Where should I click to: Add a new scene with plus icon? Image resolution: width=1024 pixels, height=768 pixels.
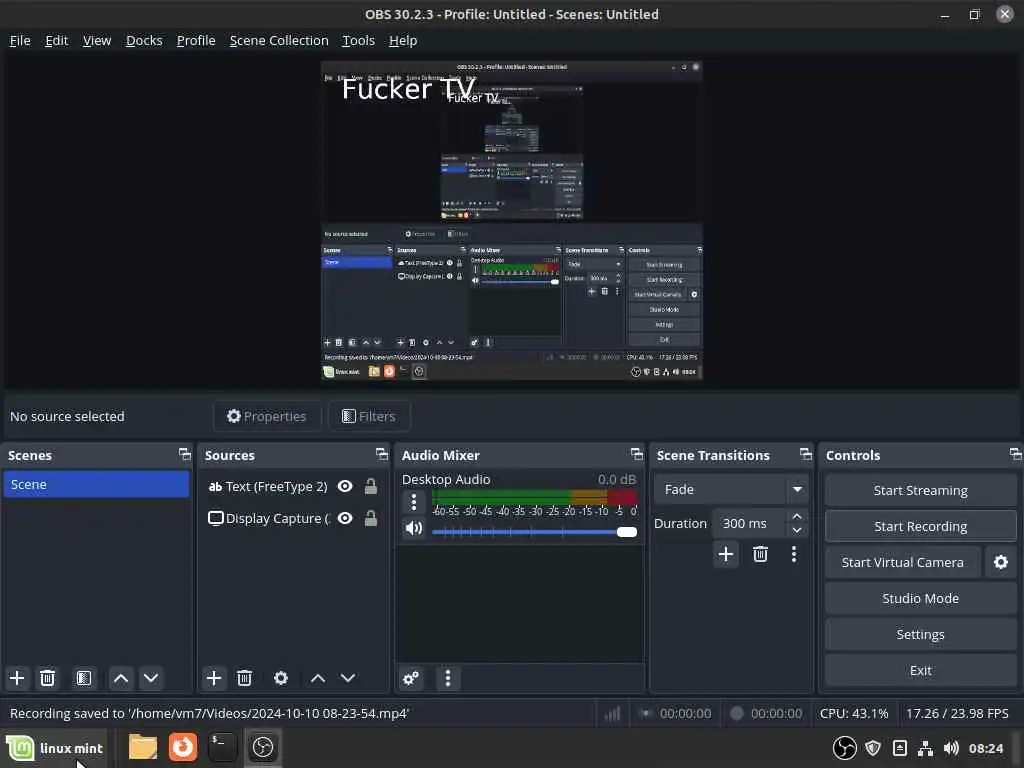17,678
